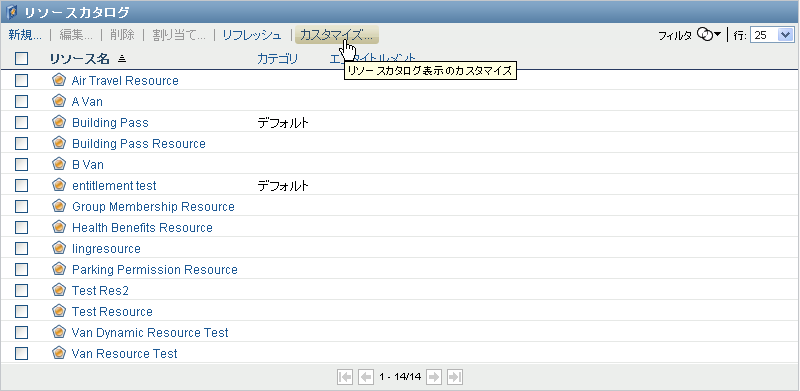Viewport: 800px width, 391px height.
Task: Sort by the リソース名 column header
Action: pos(80,59)
